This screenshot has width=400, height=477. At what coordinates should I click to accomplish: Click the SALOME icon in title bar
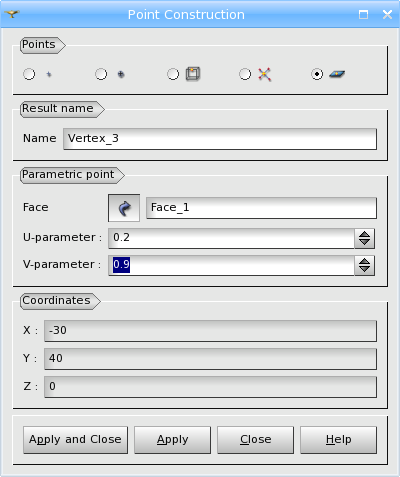coord(12,14)
